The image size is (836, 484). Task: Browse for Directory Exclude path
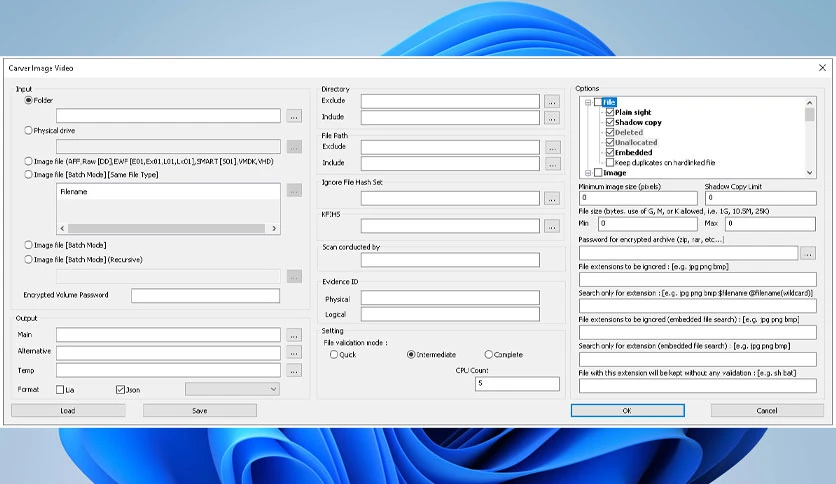click(552, 101)
